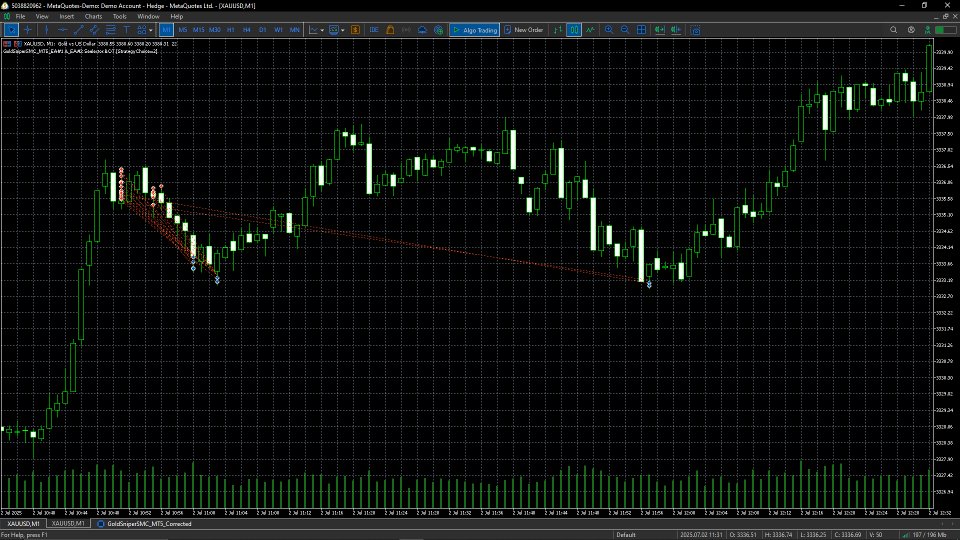Click the globe icon next to Algo Trading
This screenshot has height=540, width=960.
pyautogui.click(x=438, y=29)
